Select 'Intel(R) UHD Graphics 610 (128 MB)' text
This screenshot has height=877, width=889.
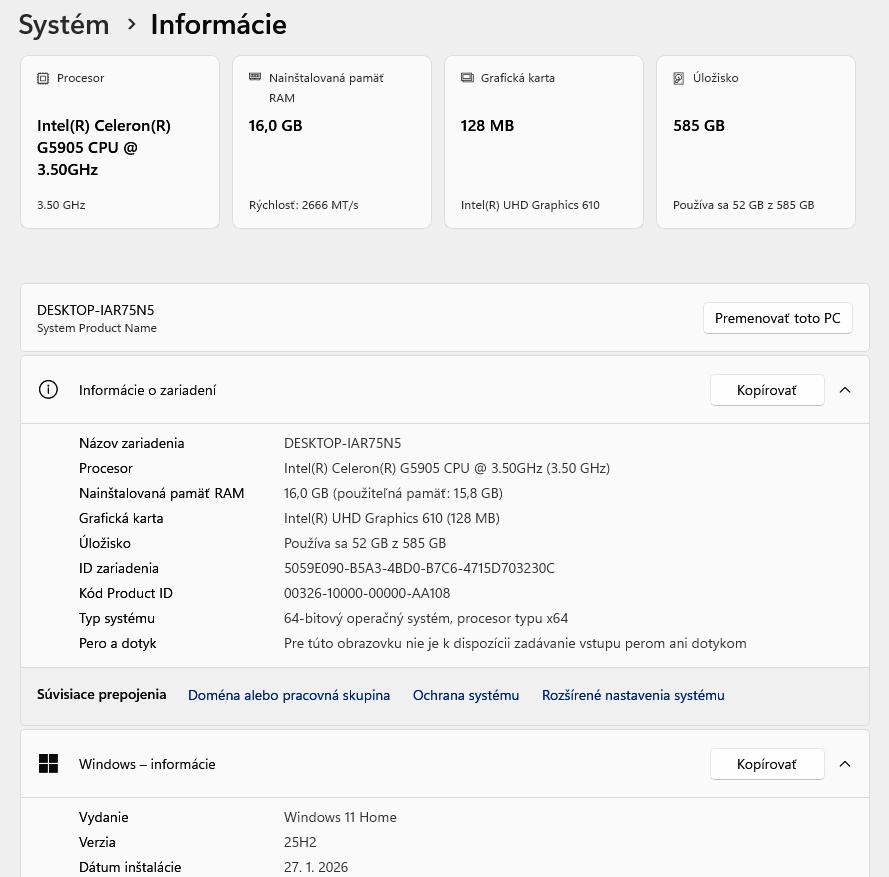391,518
